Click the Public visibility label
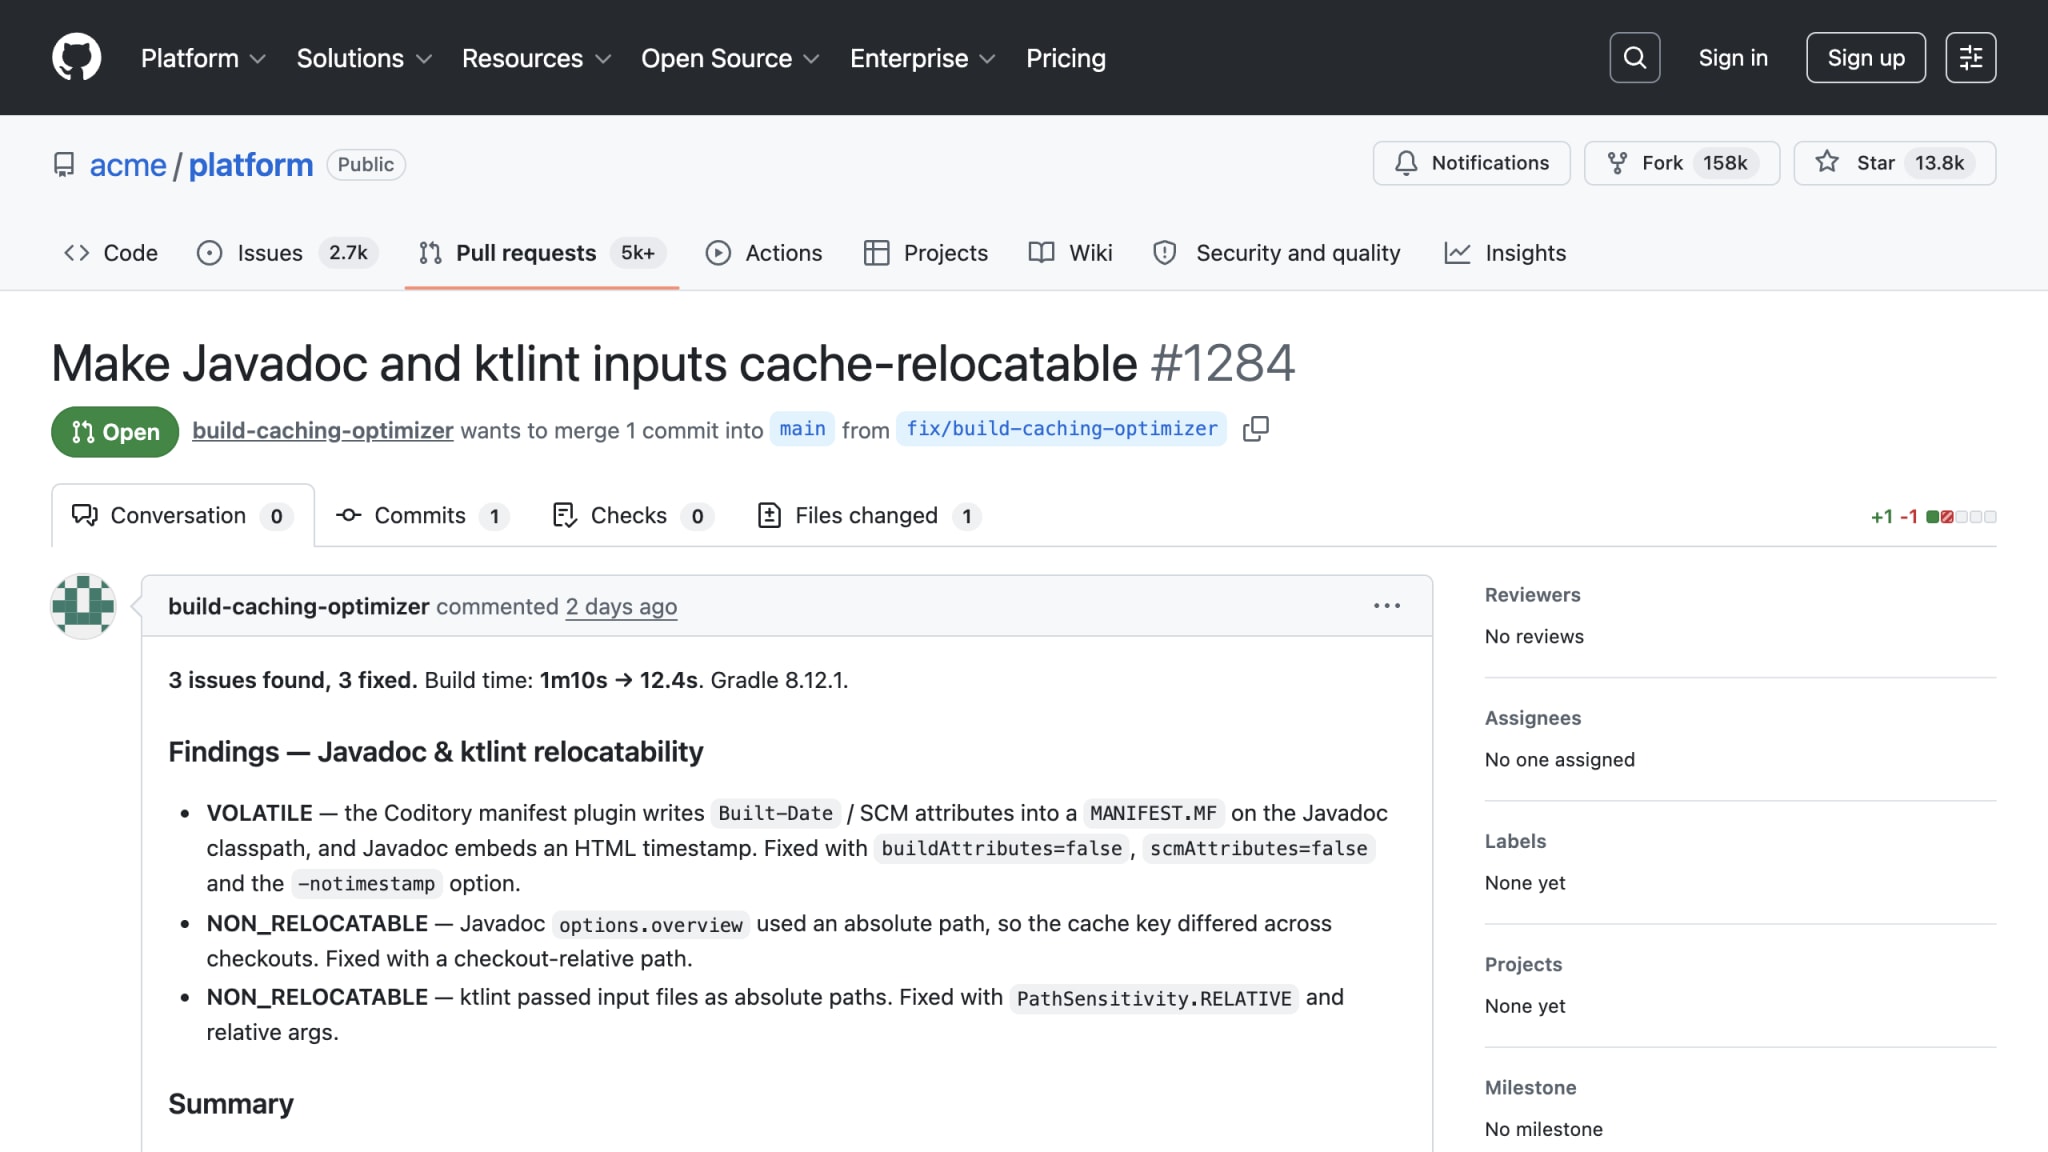Viewport: 2048px width, 1152px height. tap(366, 164)
